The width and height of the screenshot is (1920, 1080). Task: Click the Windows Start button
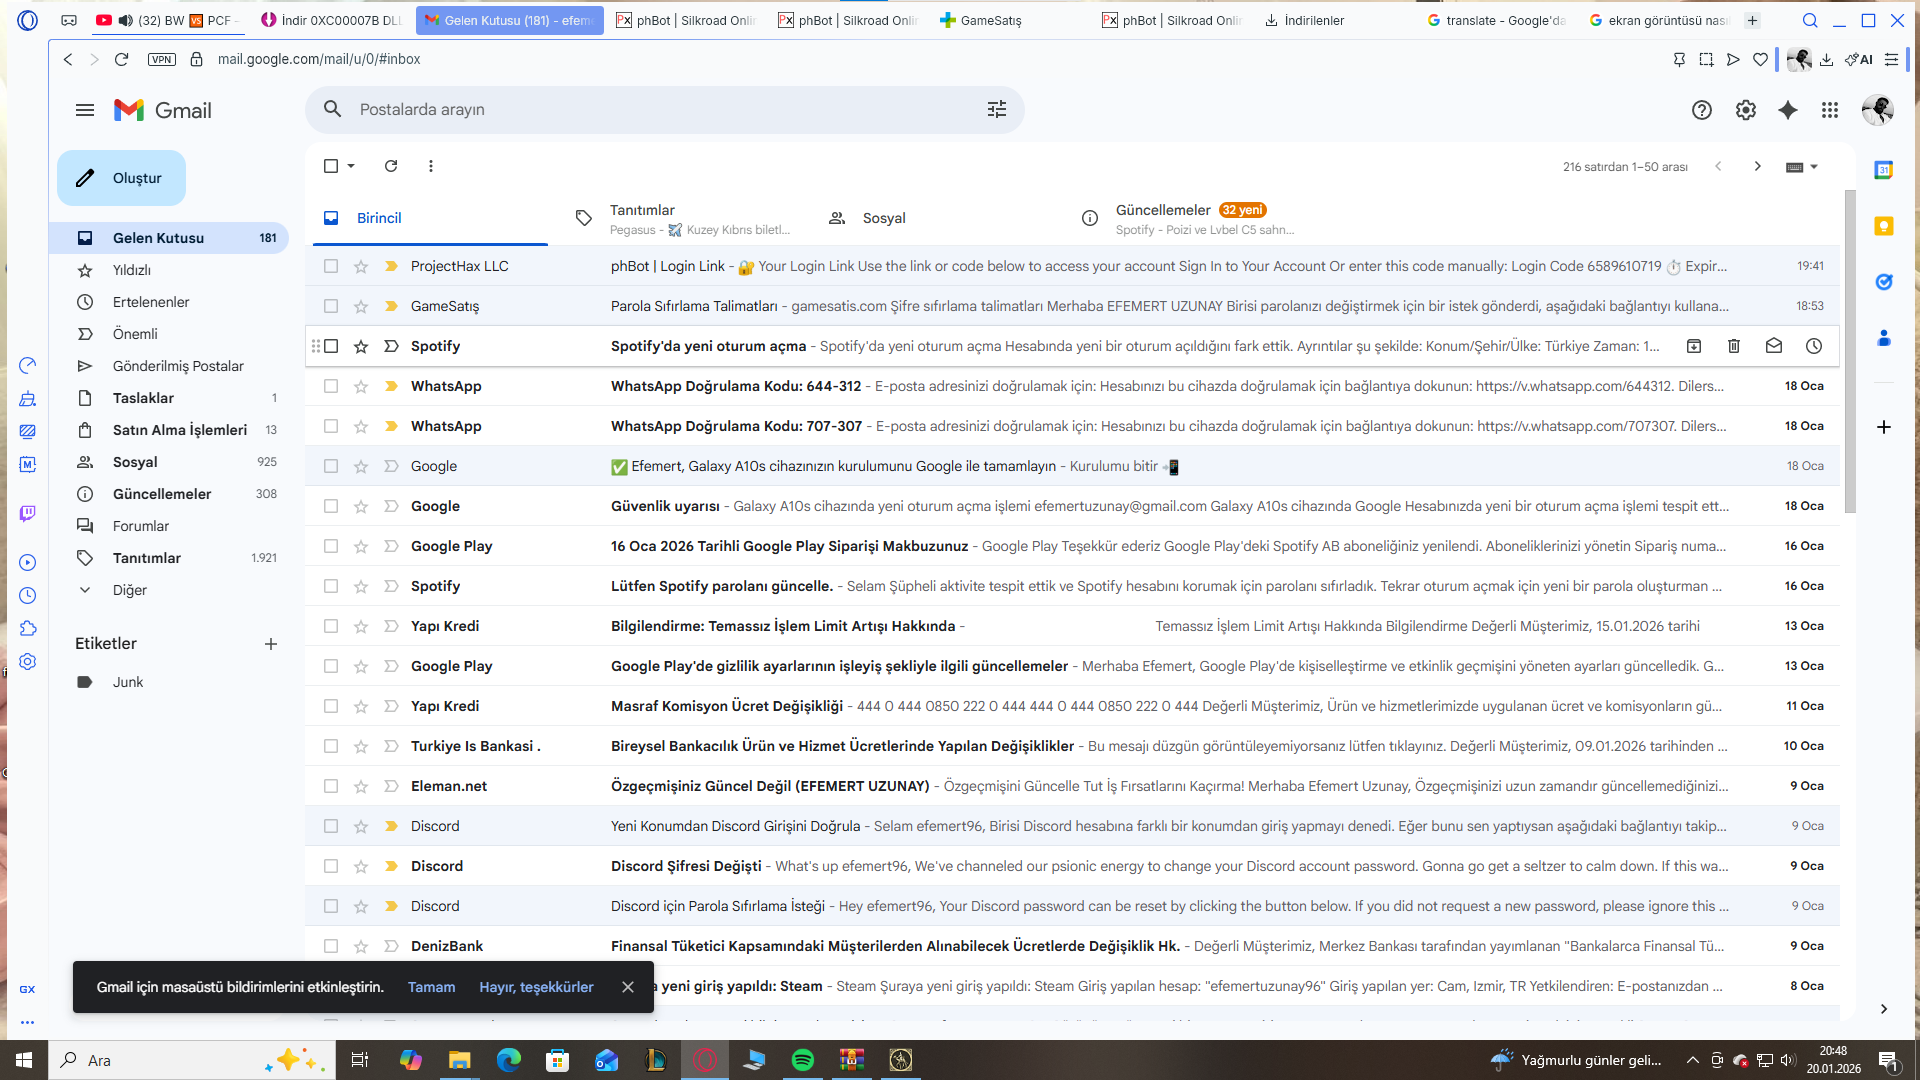click(x=24, y=1060)
